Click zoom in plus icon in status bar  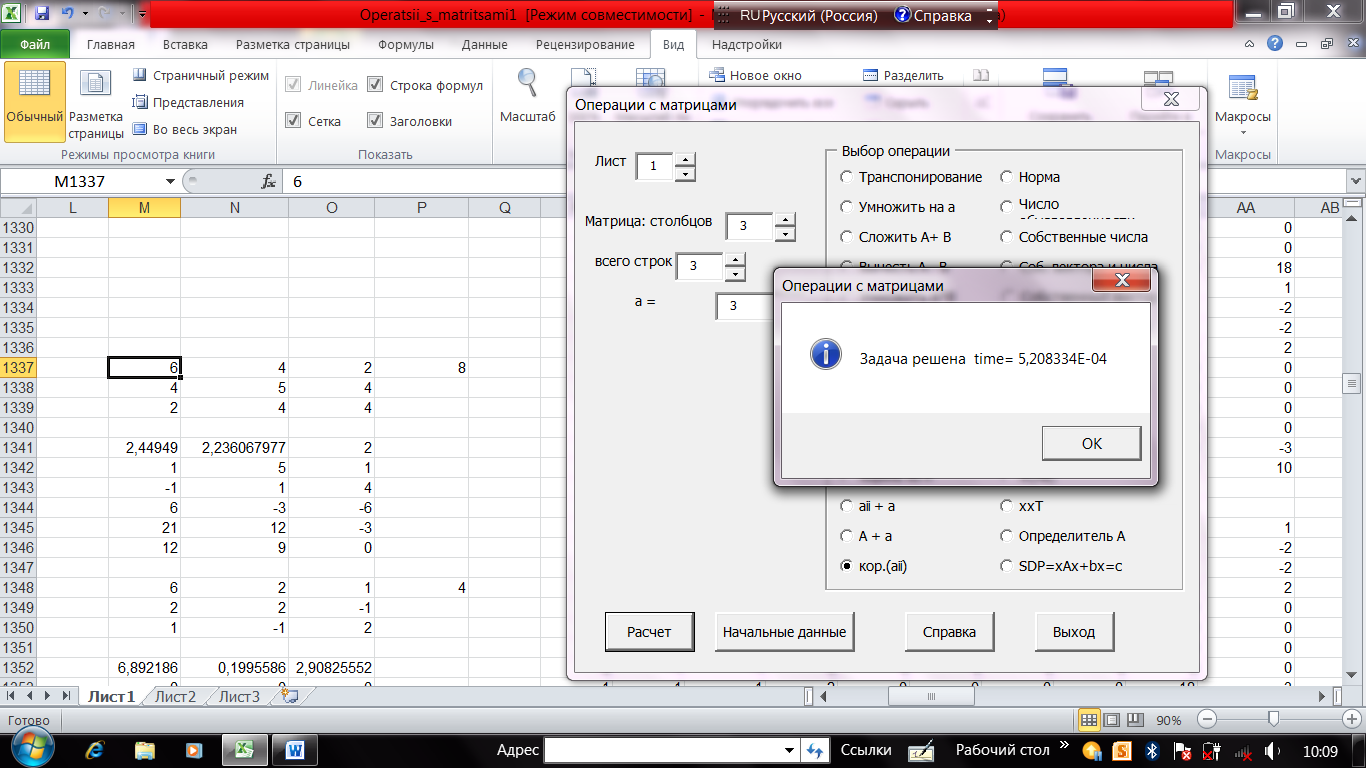[1351, 720]
